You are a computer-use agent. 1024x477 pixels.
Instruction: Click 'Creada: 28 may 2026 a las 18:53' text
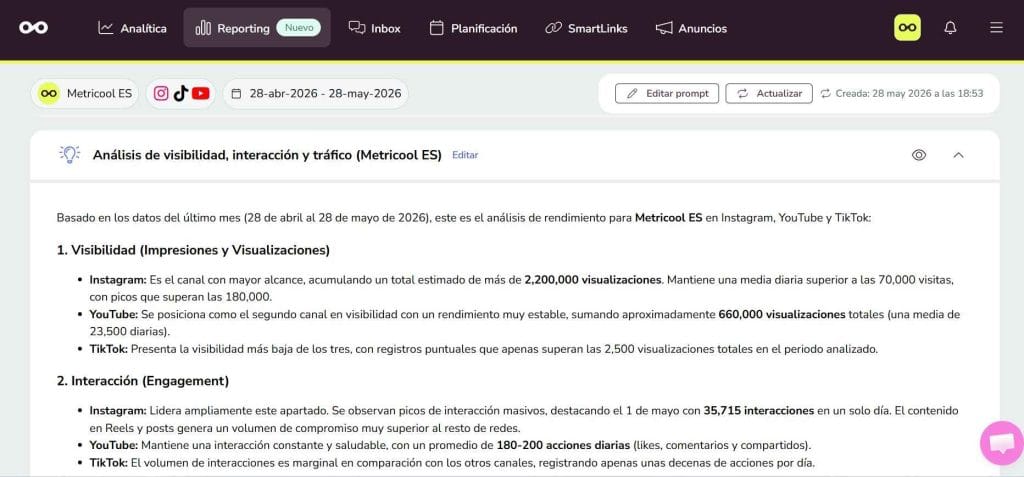tap(909, 93)
